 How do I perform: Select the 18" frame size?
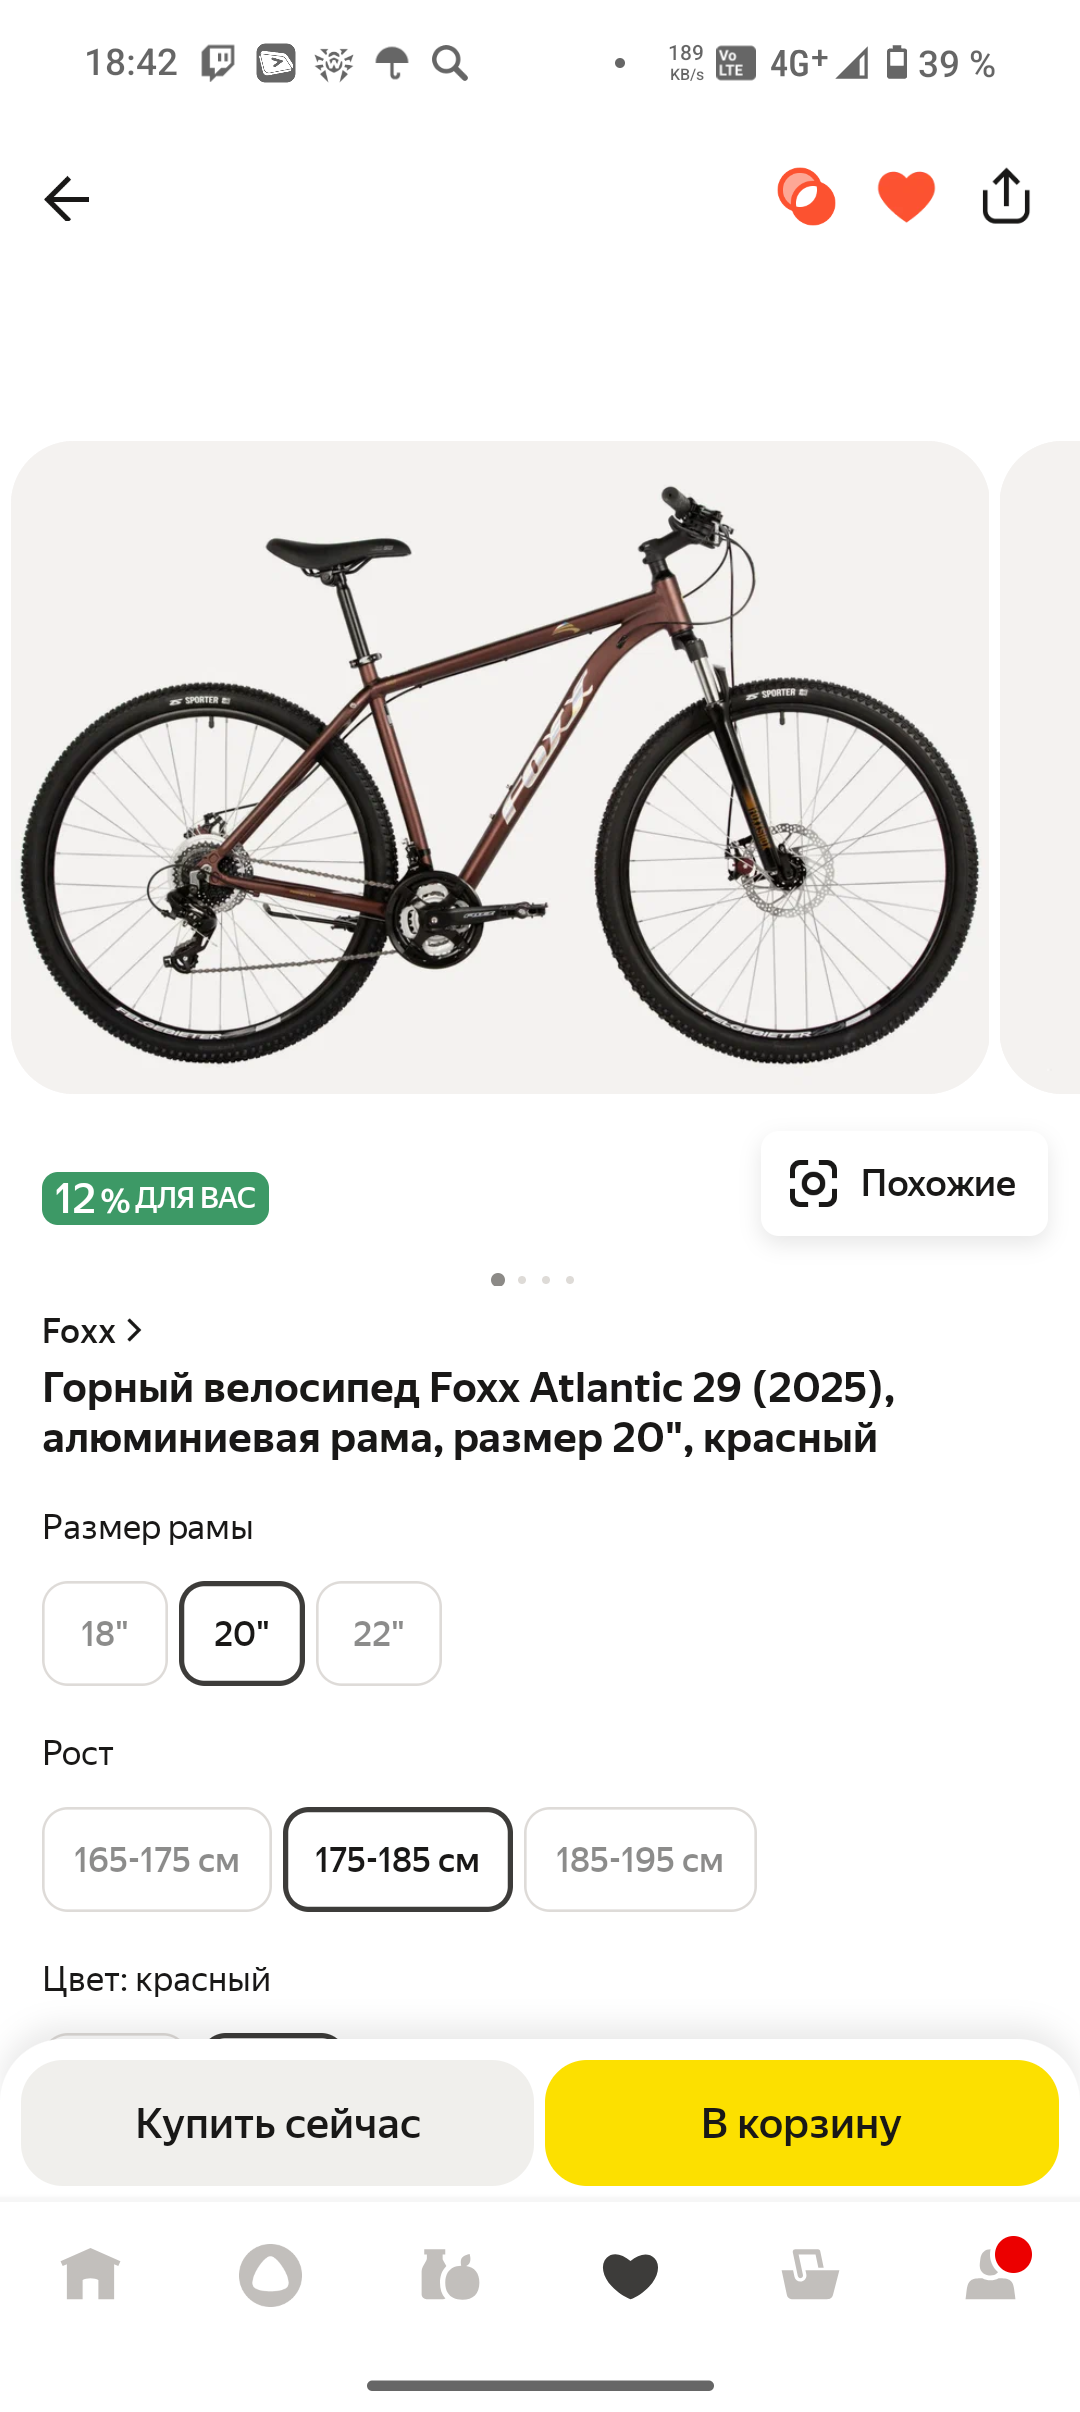click(105, 1633)
